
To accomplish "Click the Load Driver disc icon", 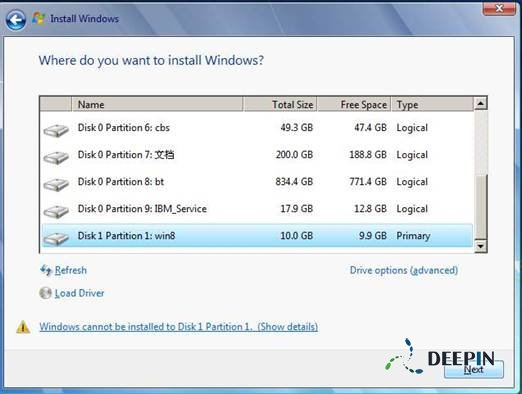I will (45, 293).
